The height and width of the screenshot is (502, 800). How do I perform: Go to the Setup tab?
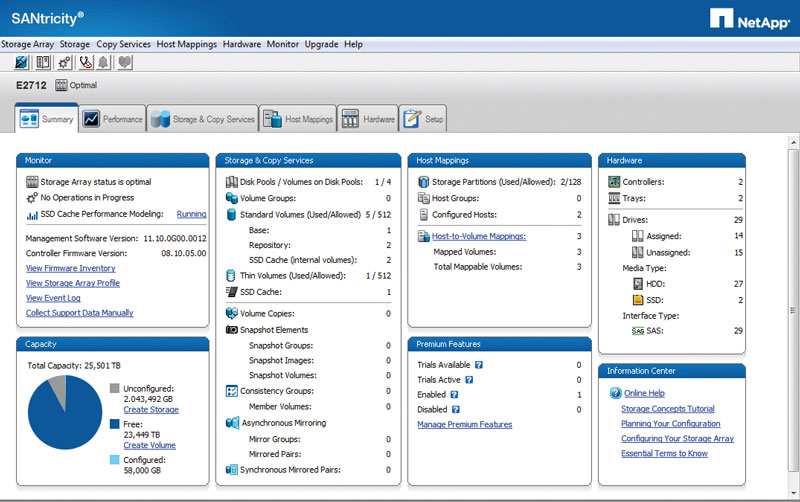click(424, 119)
